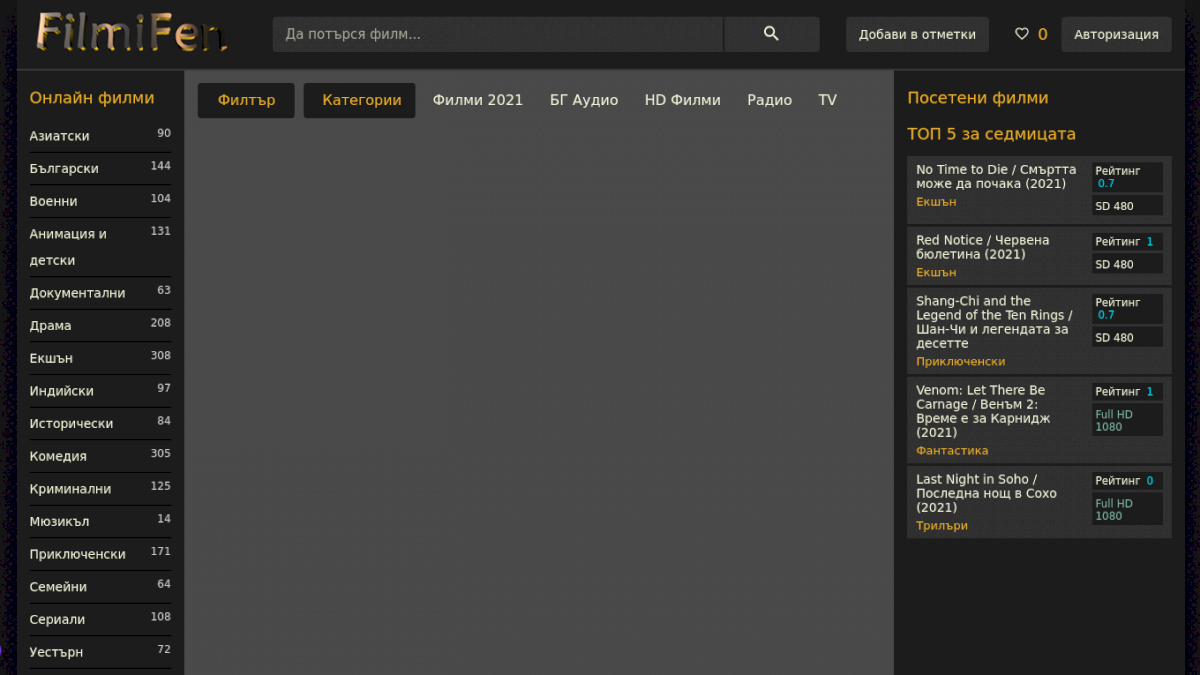Expand the Категории dropdown
Viewport: 1200px width, 675px height.
(360, 100)
